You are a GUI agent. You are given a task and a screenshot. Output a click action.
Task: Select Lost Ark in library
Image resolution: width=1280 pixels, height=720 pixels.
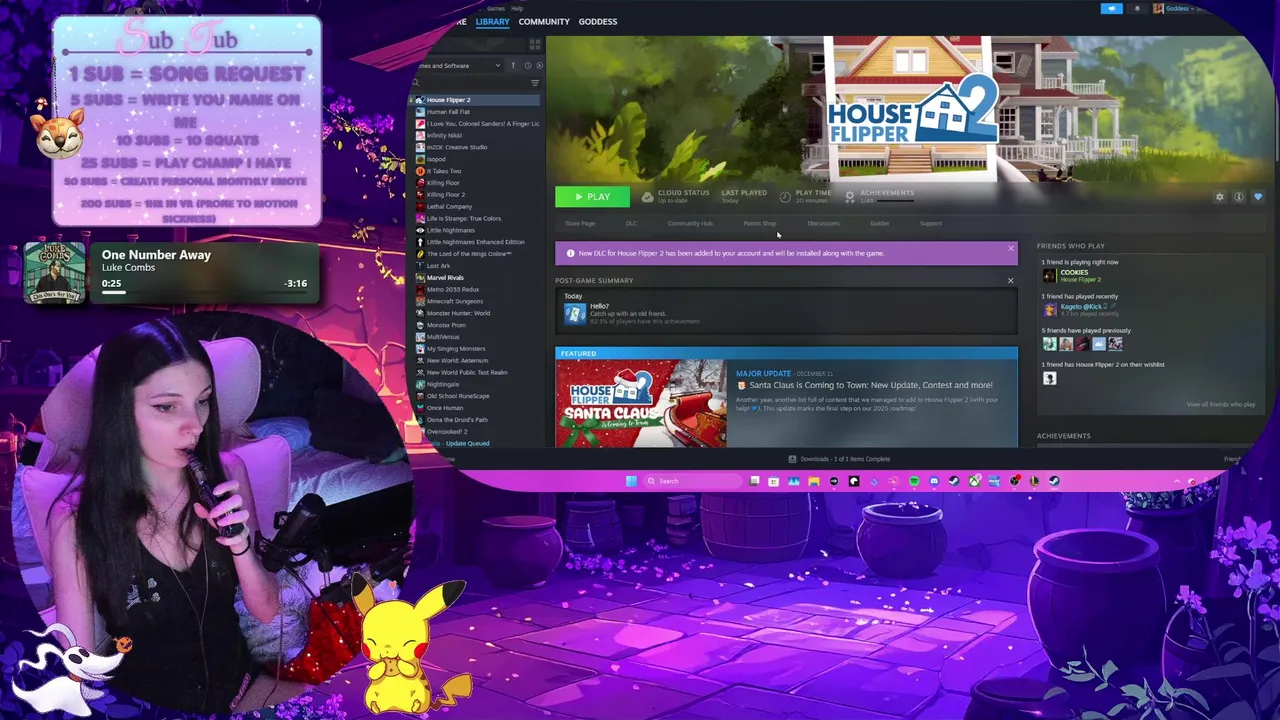pos(438,266)
